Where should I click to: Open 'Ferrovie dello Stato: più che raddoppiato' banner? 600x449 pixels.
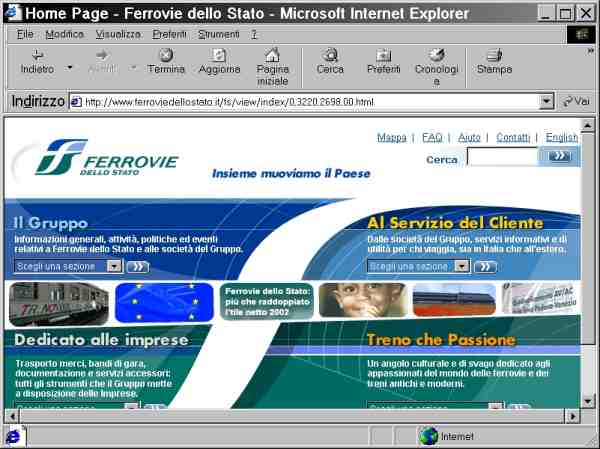point(267,301)
